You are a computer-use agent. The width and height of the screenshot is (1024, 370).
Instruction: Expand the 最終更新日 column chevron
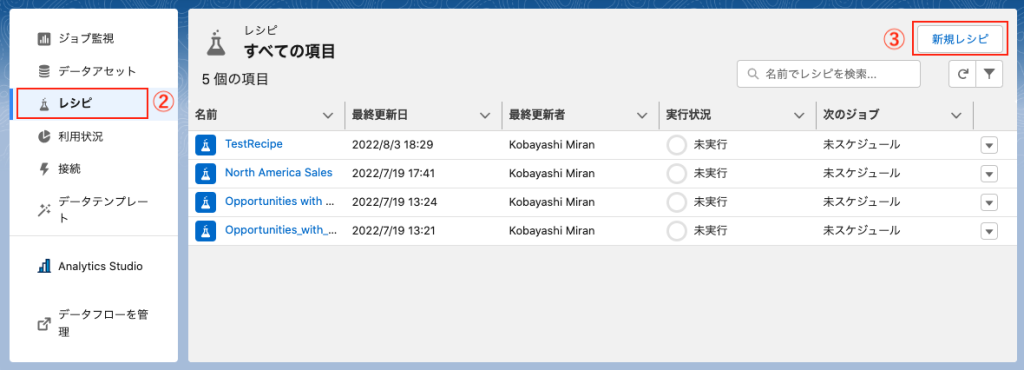point(485,116)
